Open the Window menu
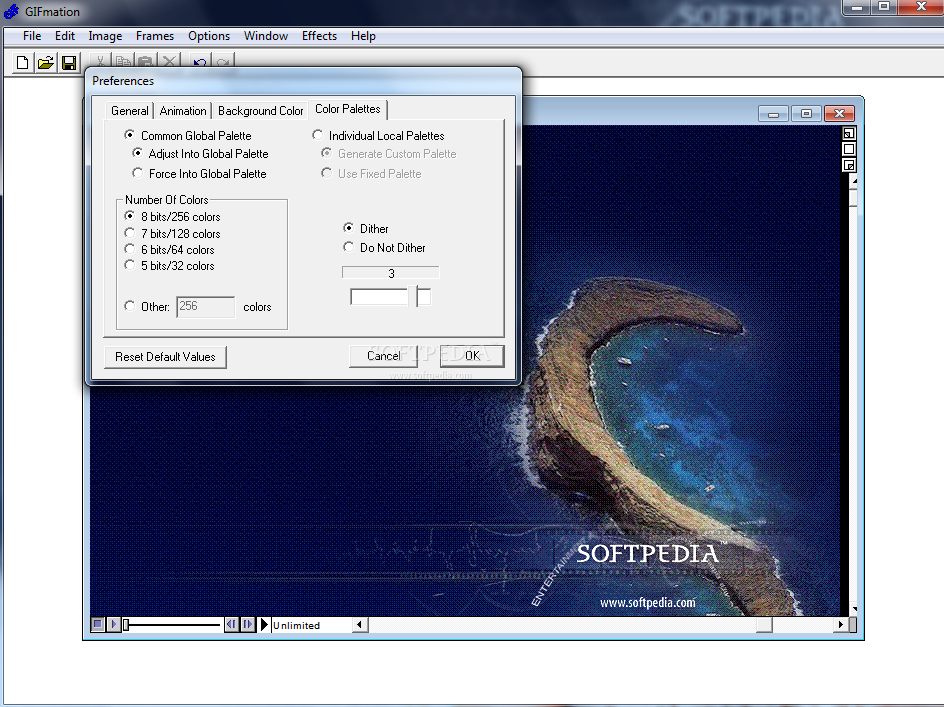This screenshot has height=707, width=944. [x=266, y=36]
